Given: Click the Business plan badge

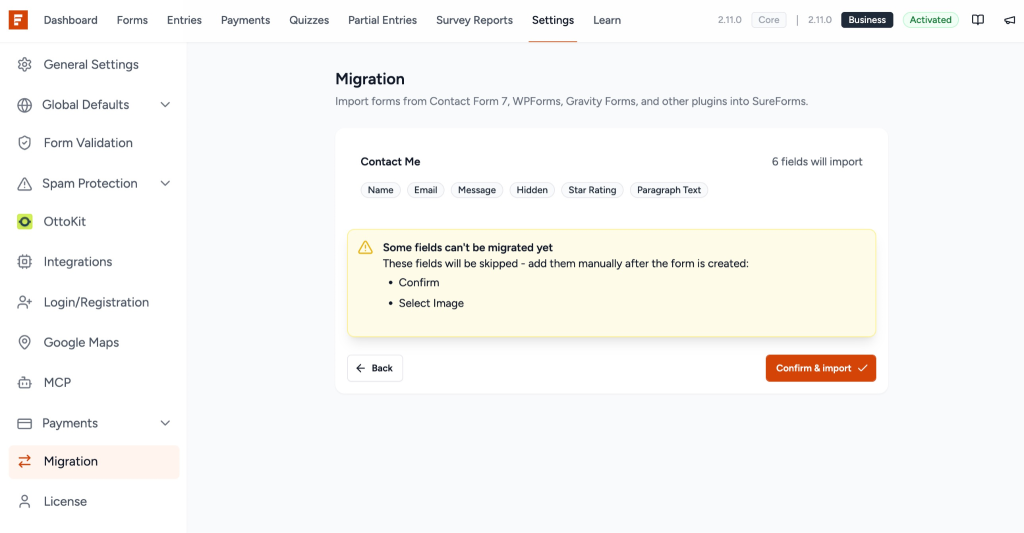Looking at the screenshot, I should [867, 20].
